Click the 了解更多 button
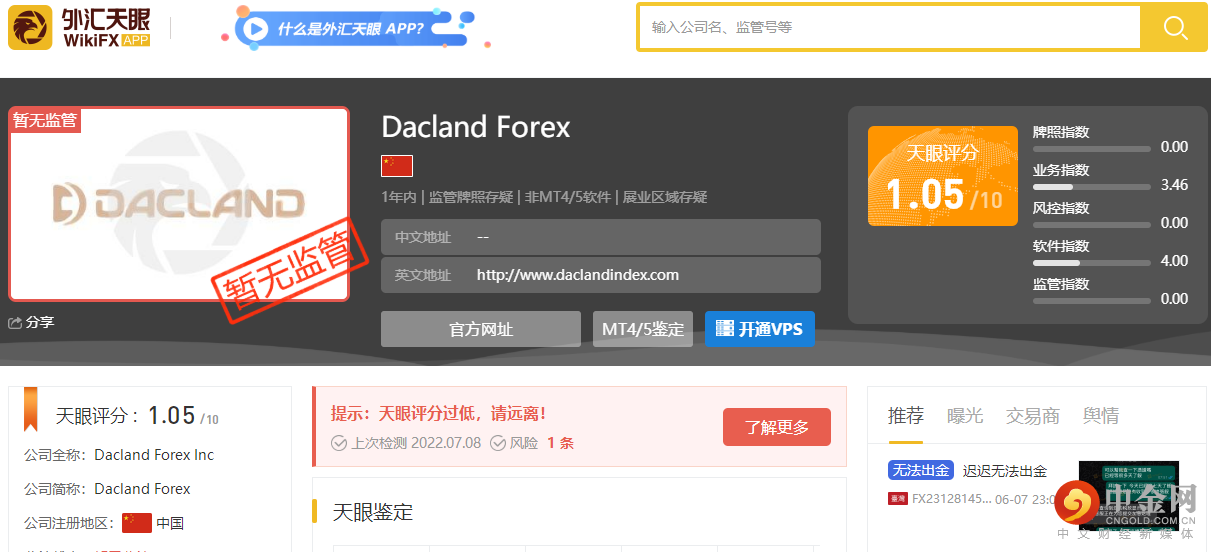Screen dimensions: 1211x552 coord(777,427)
